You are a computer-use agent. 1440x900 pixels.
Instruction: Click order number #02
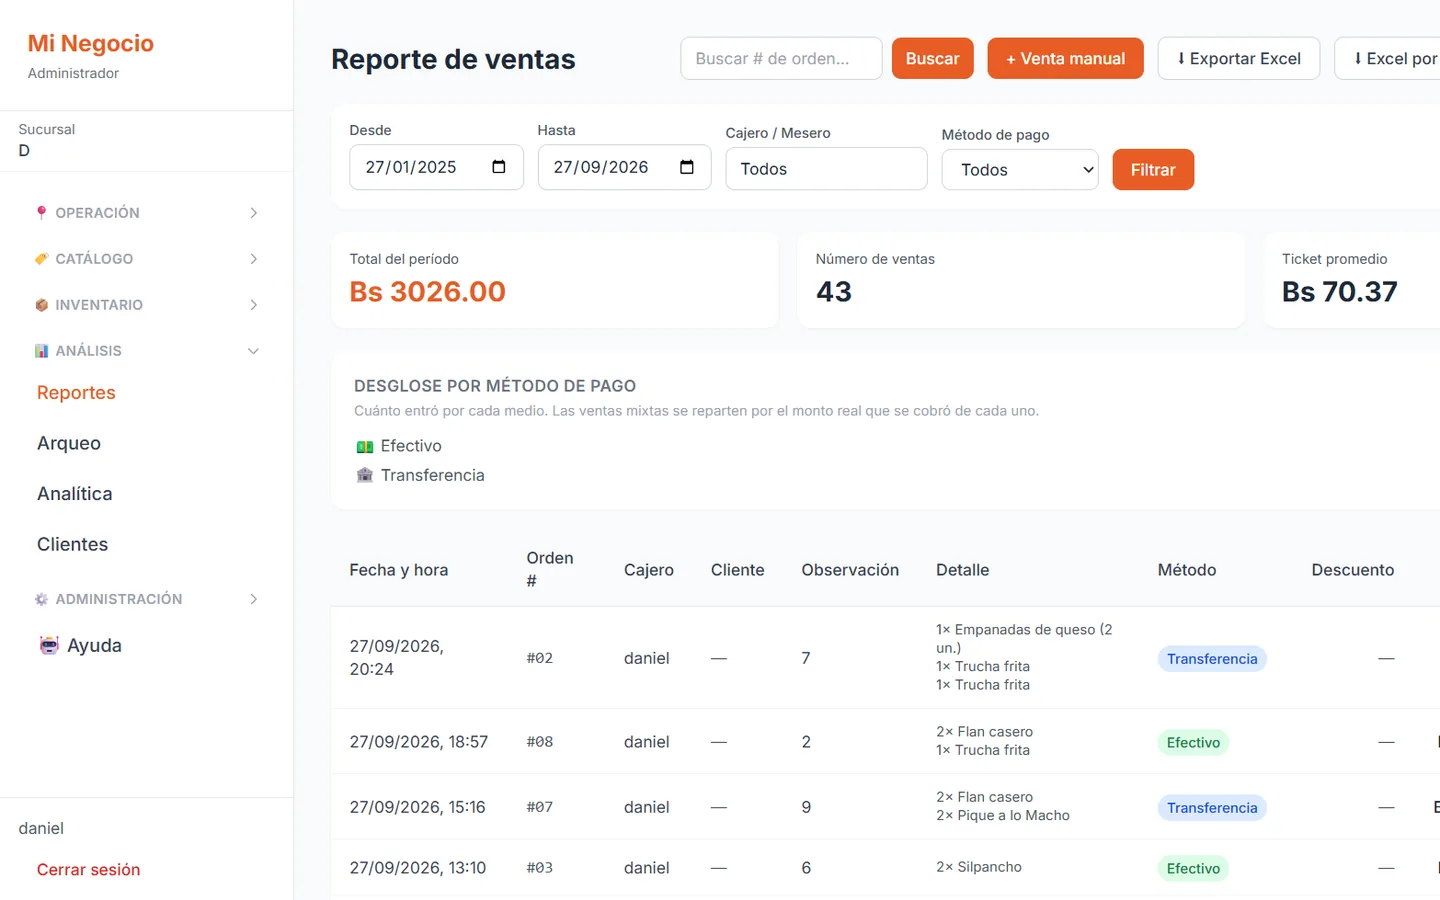tap(540, 658)
